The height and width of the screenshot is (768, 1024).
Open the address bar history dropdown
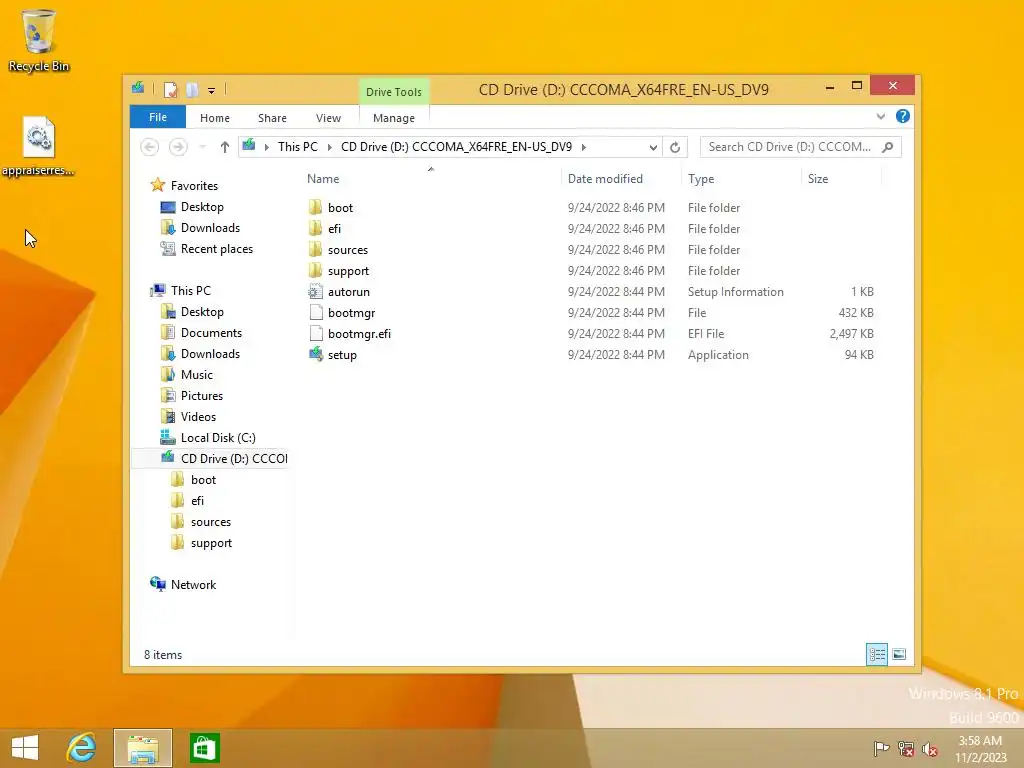coord(653,148)
